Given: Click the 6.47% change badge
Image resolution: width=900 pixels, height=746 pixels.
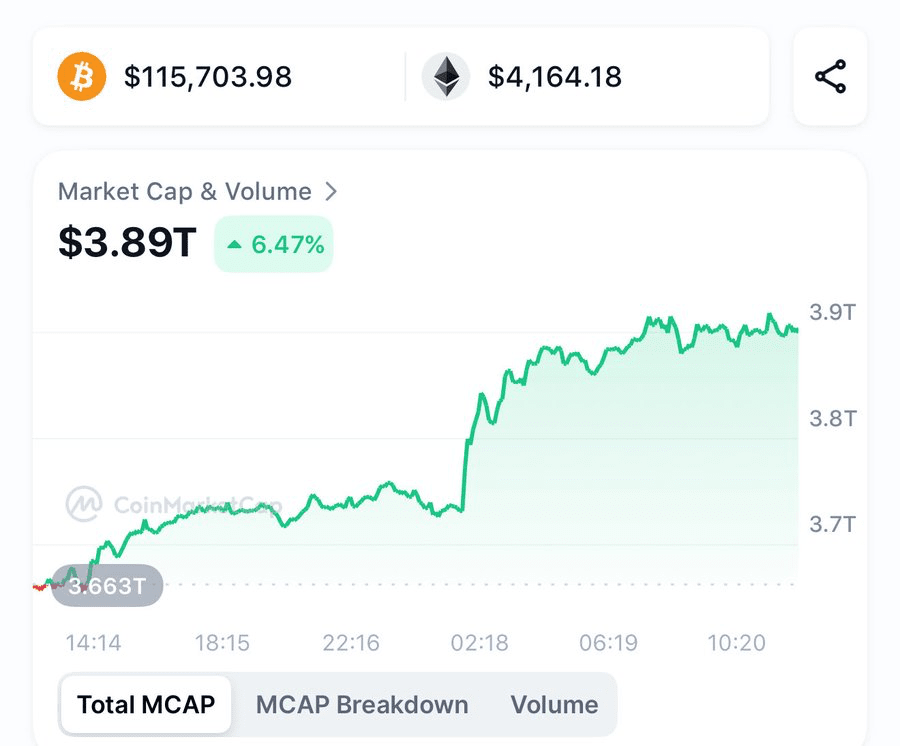Looking at the screenshot, I should (274, 244).
